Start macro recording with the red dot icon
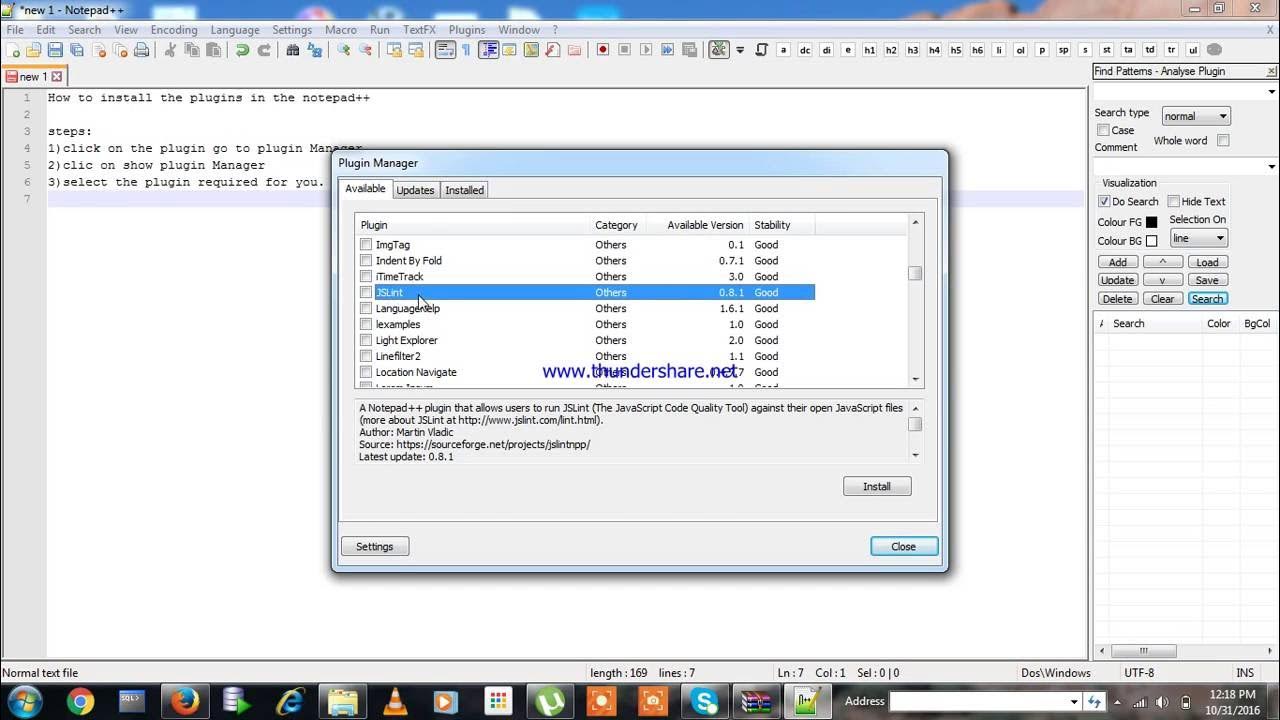 pyautogui.click(x=603, y=50)
